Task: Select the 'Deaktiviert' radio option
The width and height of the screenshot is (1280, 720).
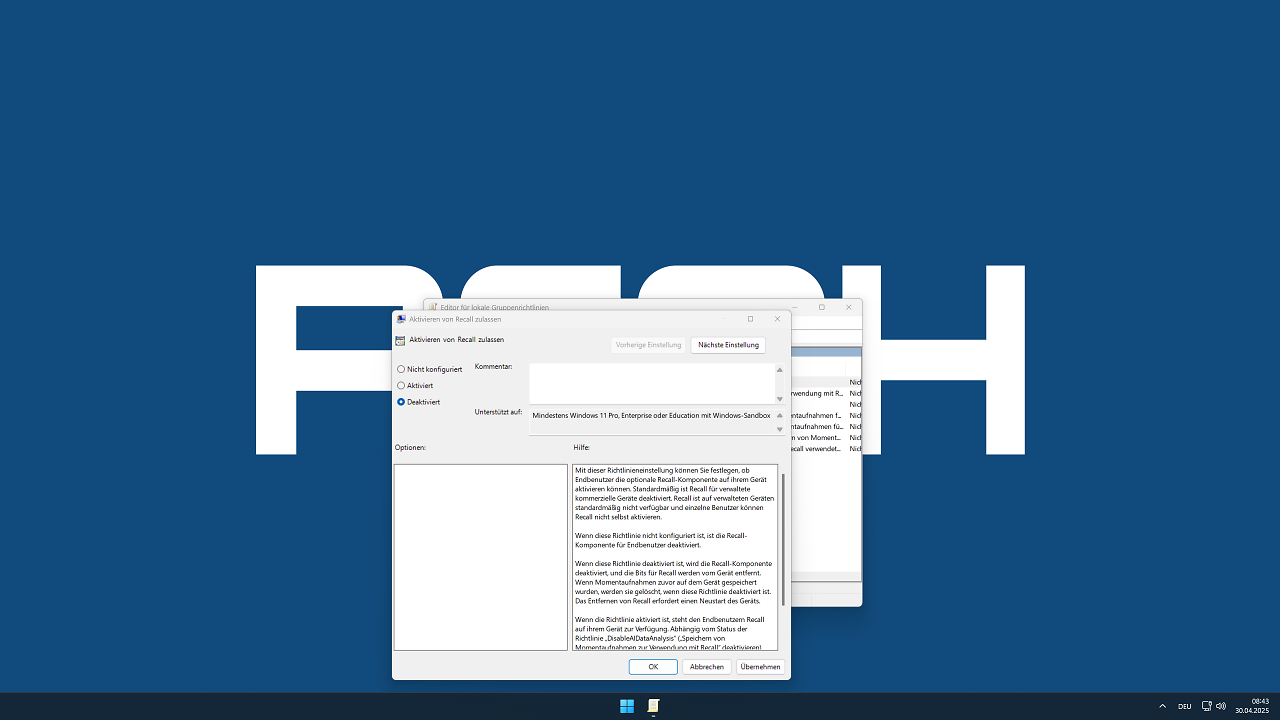Action: (418, 402)
